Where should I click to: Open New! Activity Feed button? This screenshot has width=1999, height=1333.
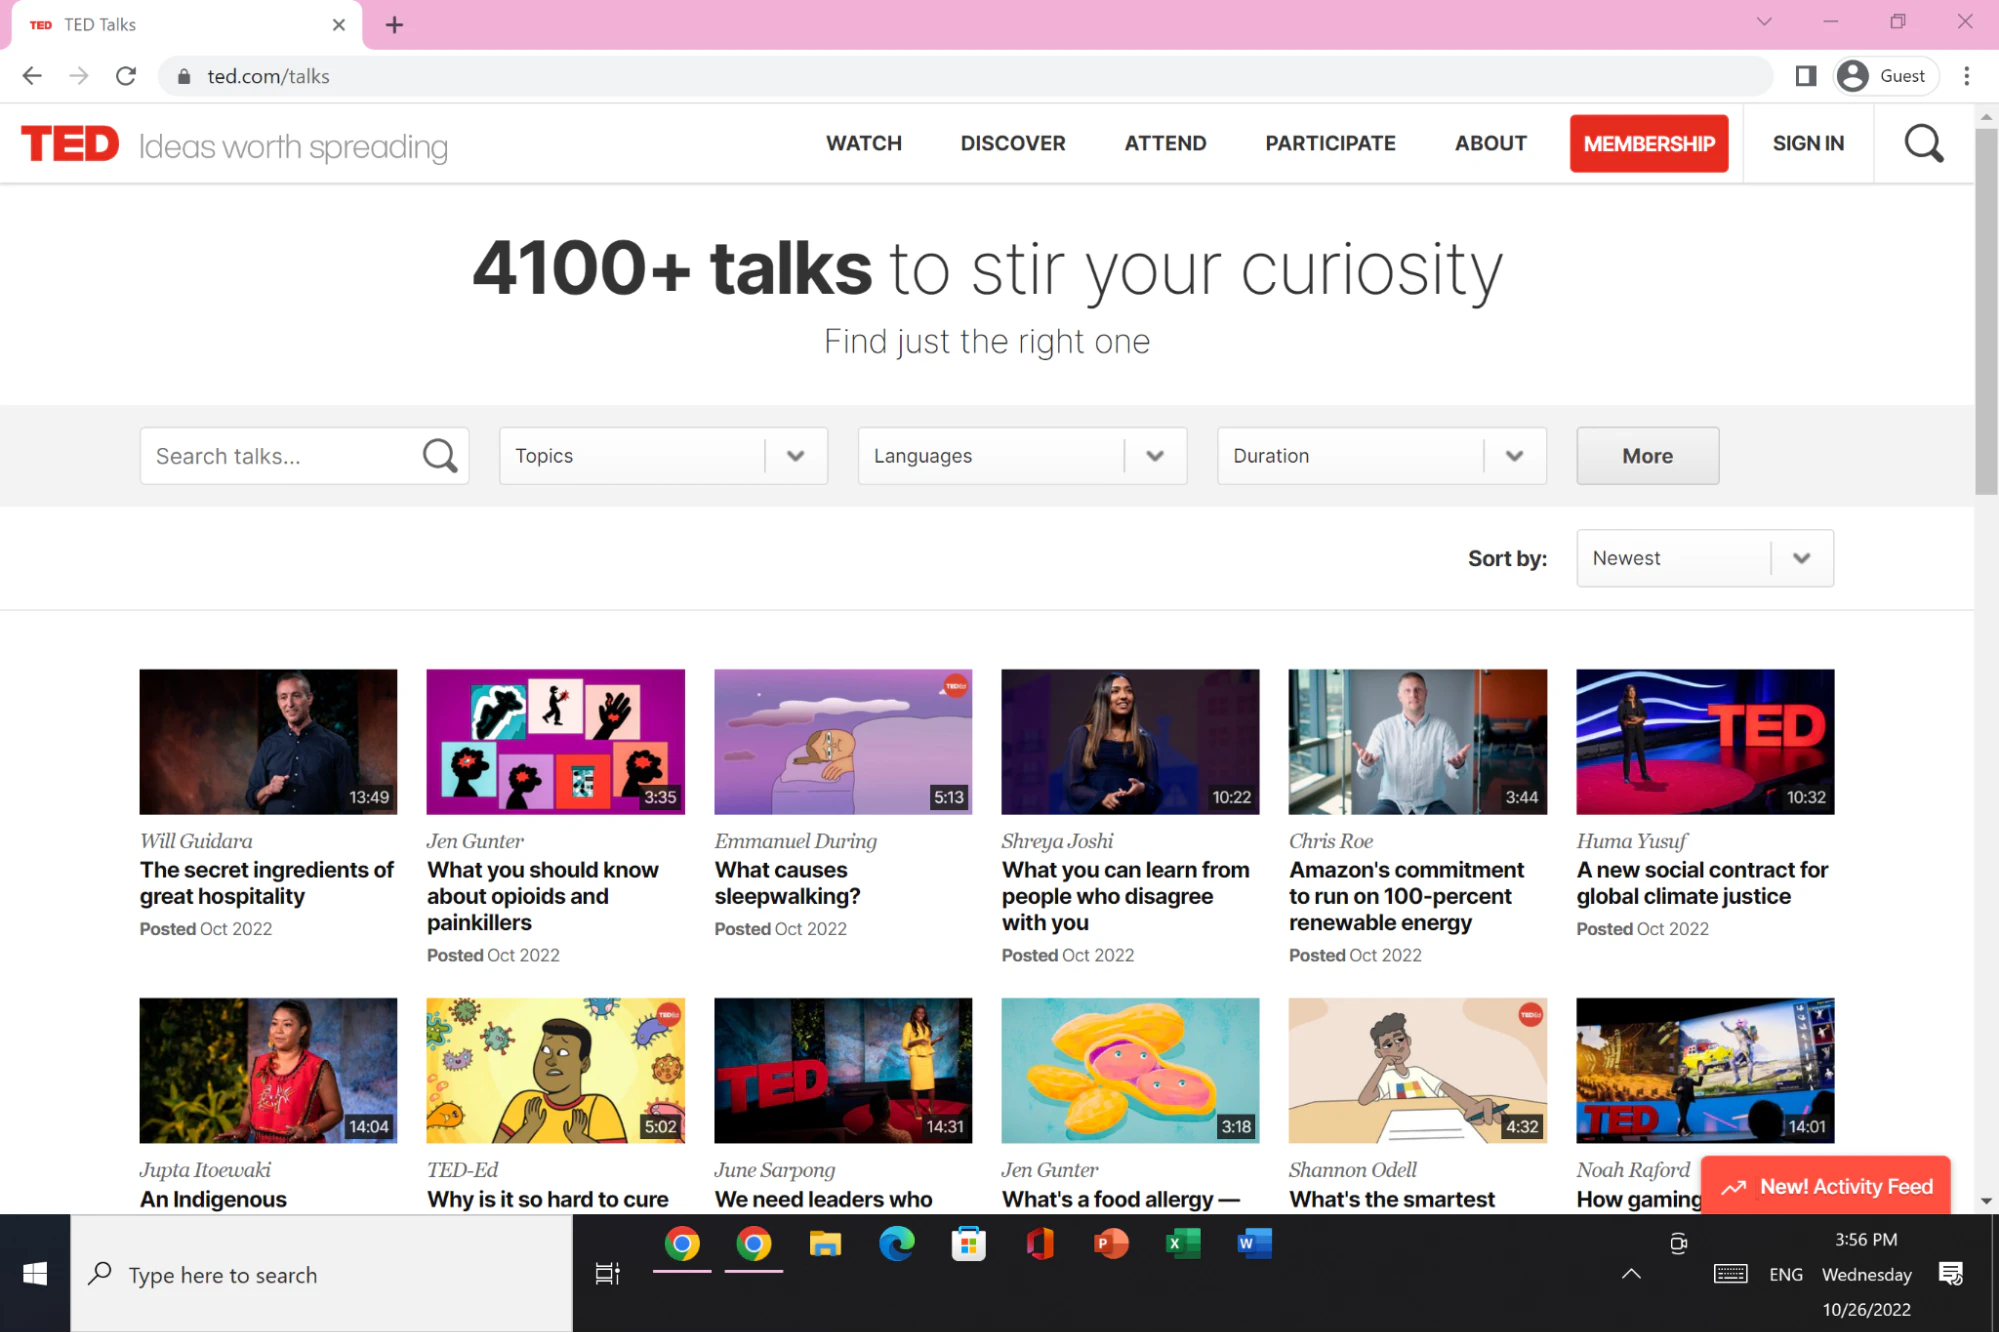click(x=1825, y=1186)
